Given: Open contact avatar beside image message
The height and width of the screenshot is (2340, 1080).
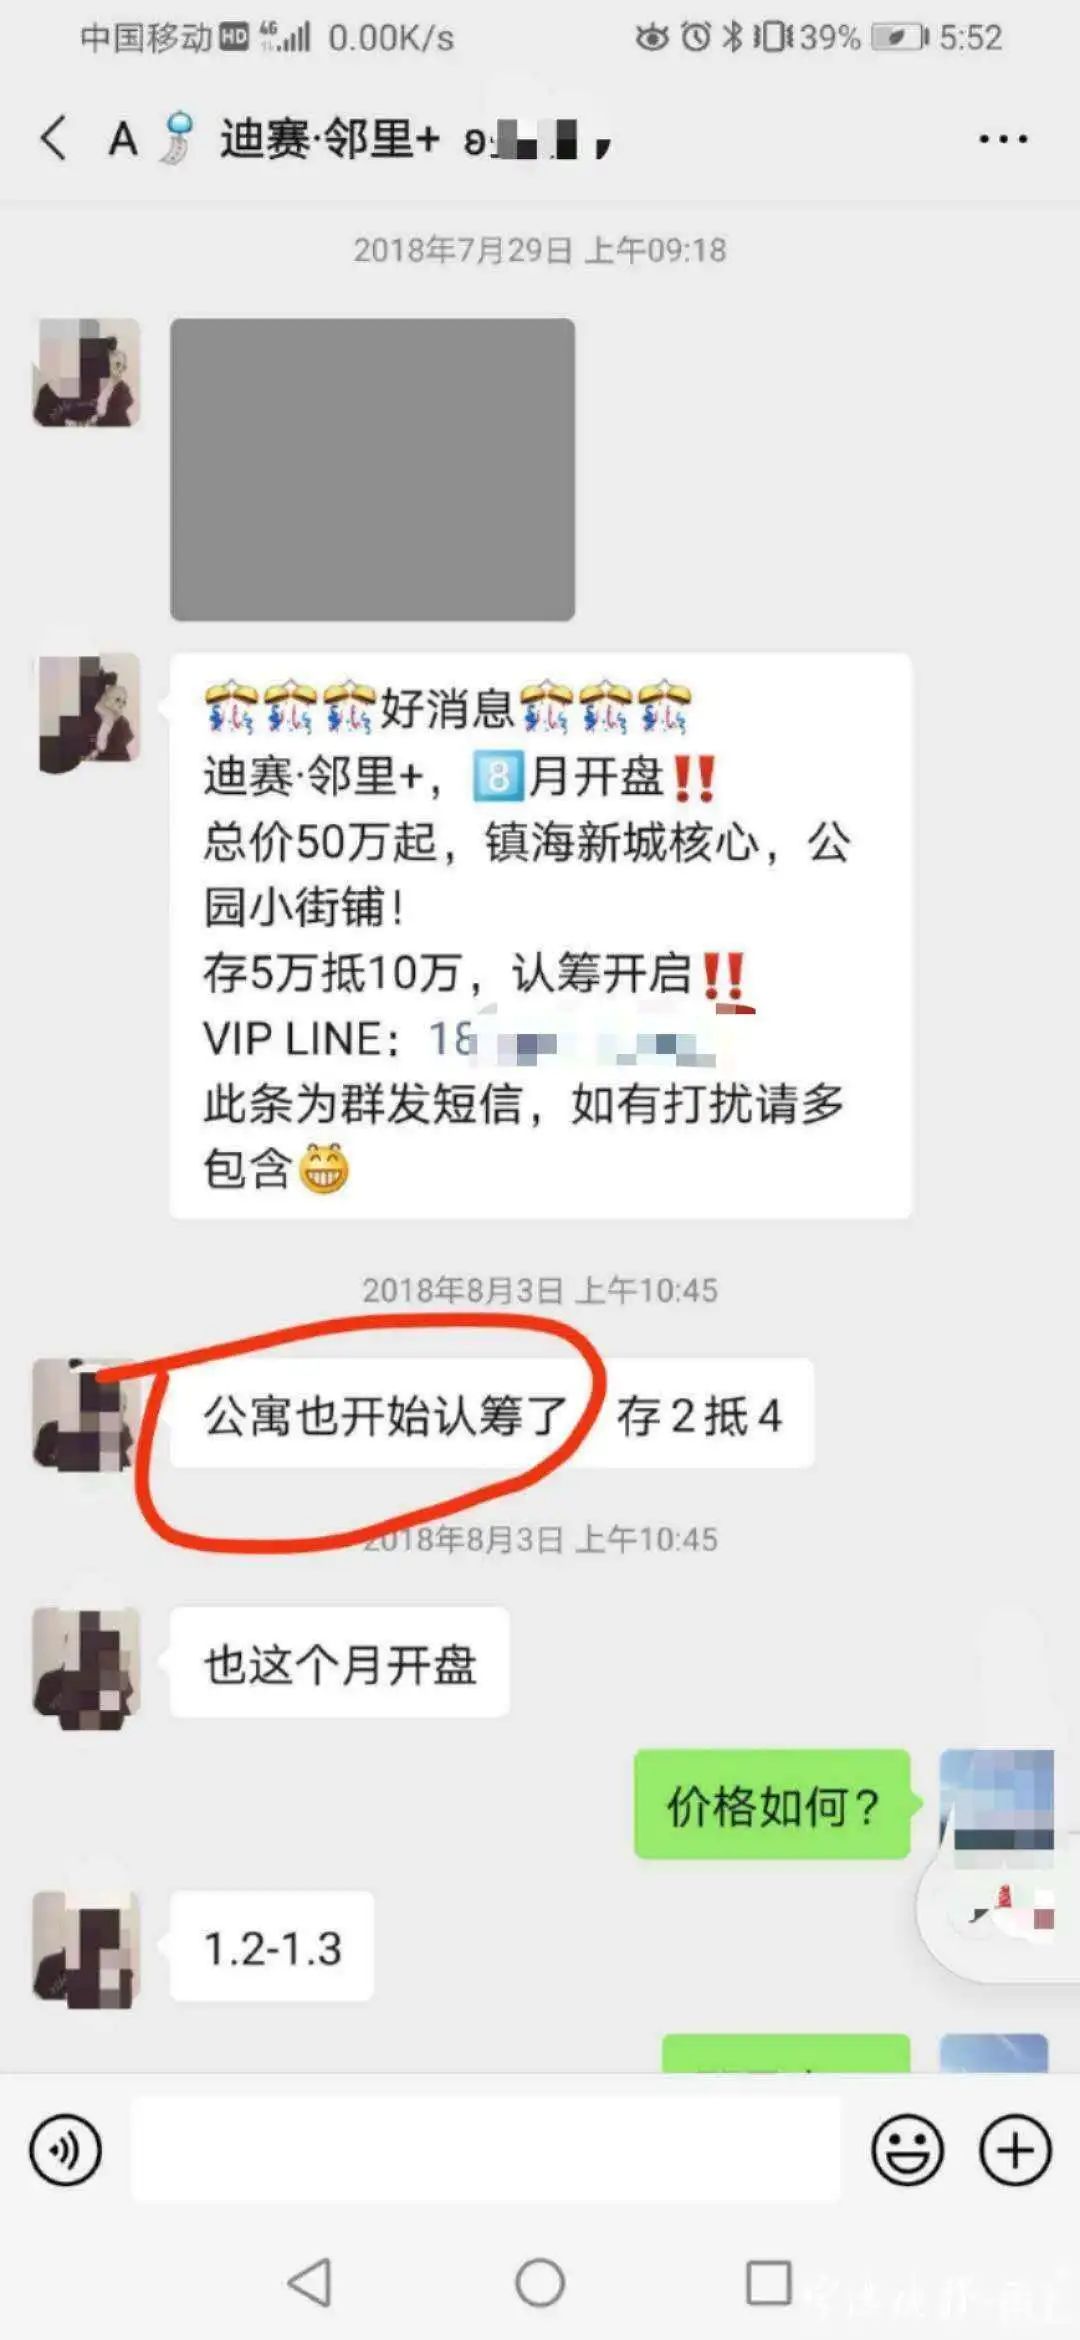Looking at the screenshot, I should click(x=86, y=372).
